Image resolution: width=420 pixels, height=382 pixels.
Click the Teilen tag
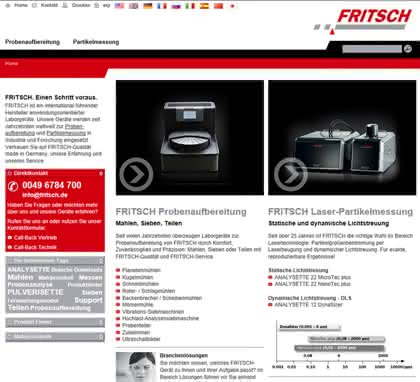tap(18, 308)
